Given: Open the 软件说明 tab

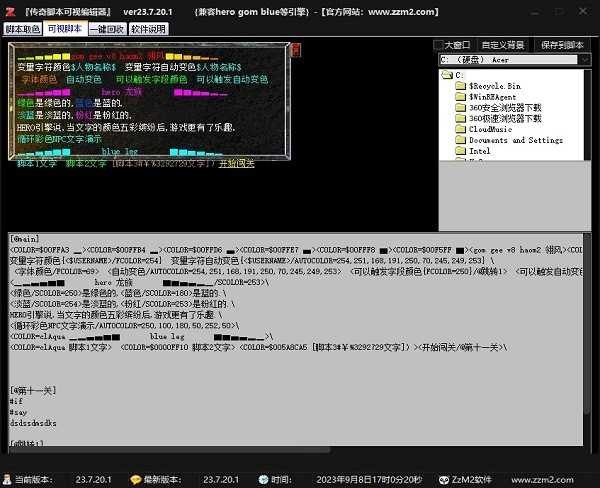Looking at the screenshot, I should pos(148,29).
